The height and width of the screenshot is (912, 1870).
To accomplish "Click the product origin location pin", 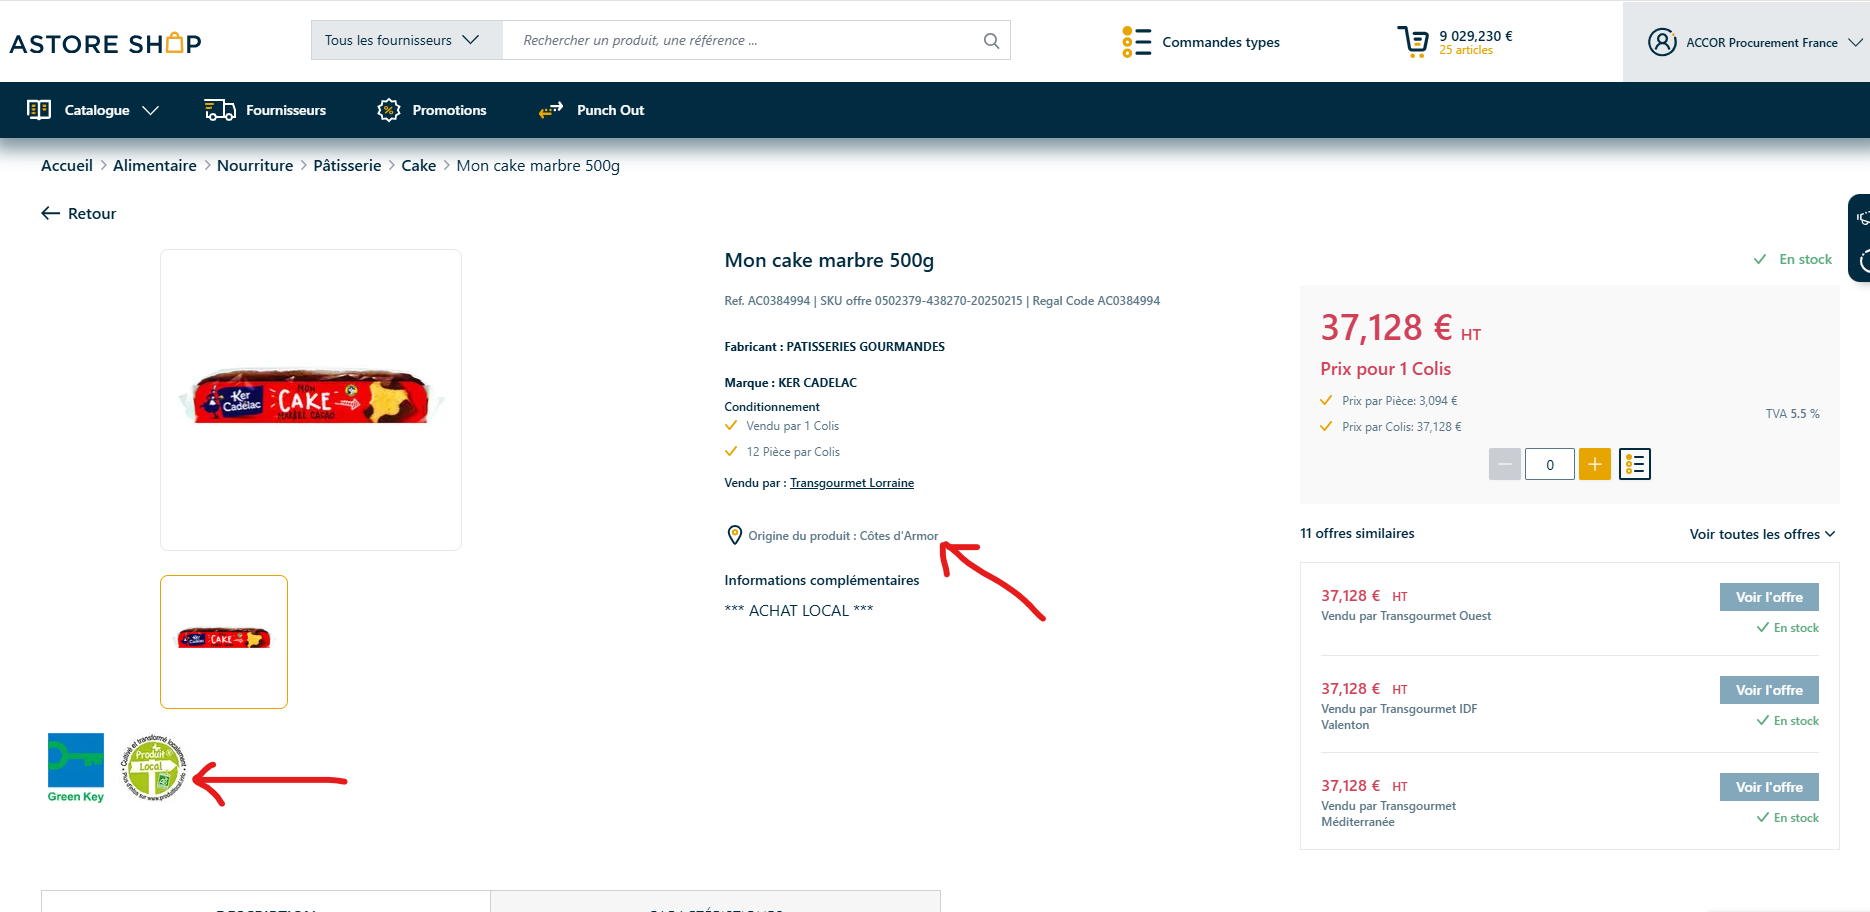I will point(734,535).
